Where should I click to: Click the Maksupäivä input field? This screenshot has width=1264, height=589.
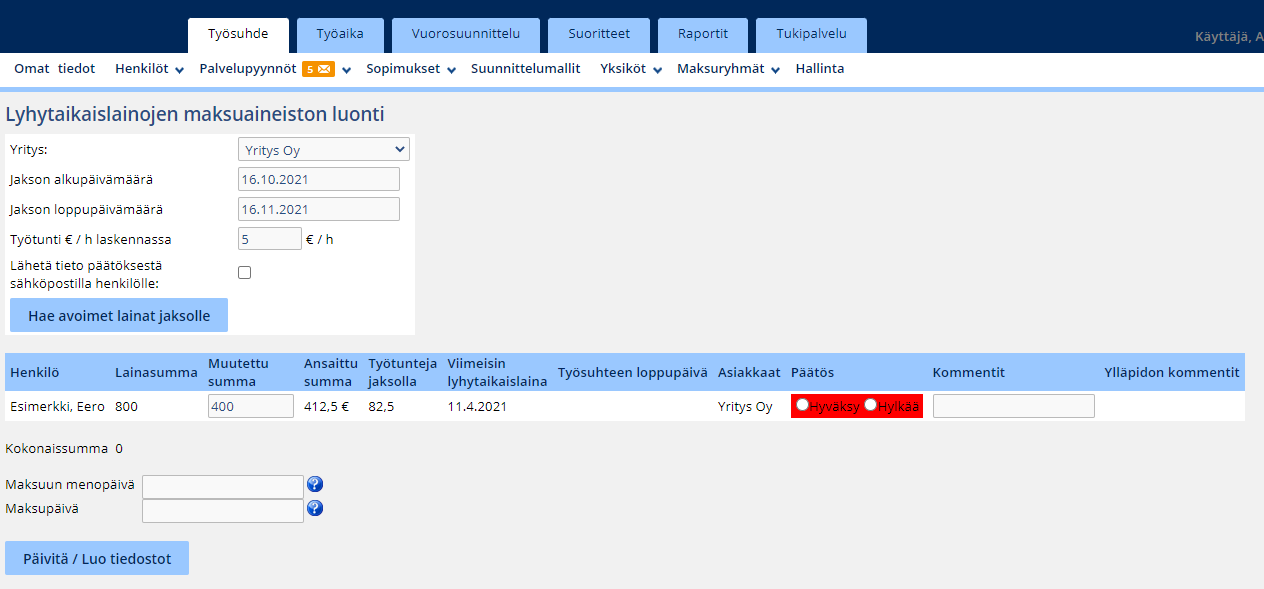223,510
